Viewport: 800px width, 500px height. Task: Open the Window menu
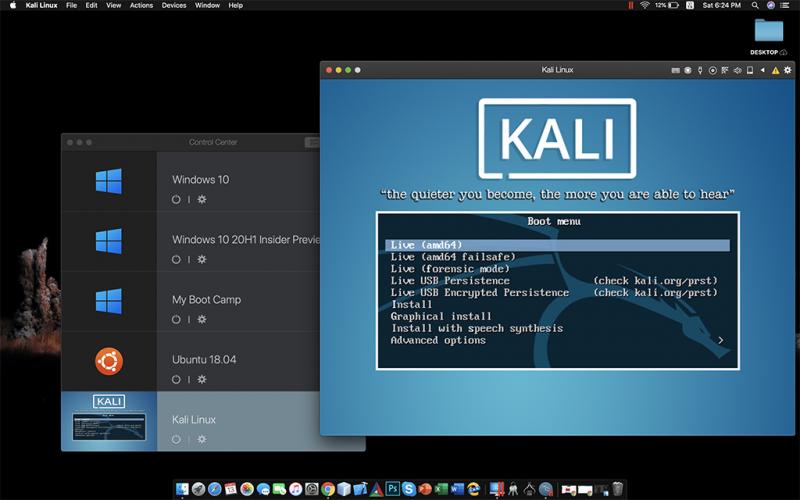pyautogui.click(x=207, y=5)
